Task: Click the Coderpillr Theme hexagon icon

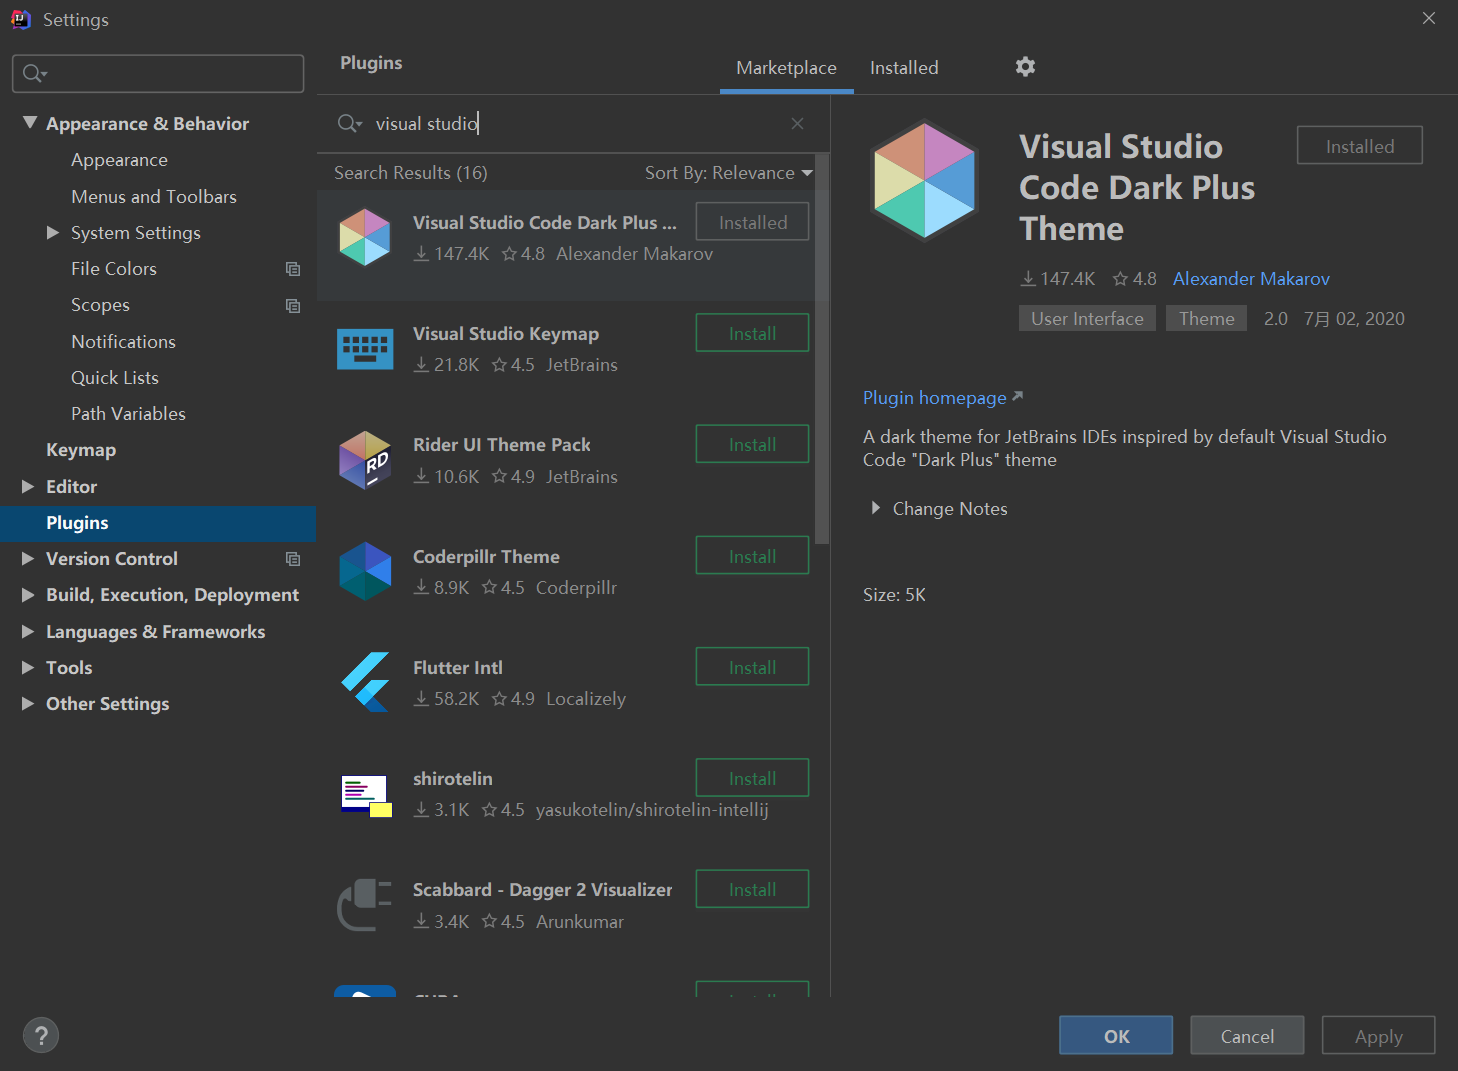Action: pyautogui.click(x=365, y=571)
